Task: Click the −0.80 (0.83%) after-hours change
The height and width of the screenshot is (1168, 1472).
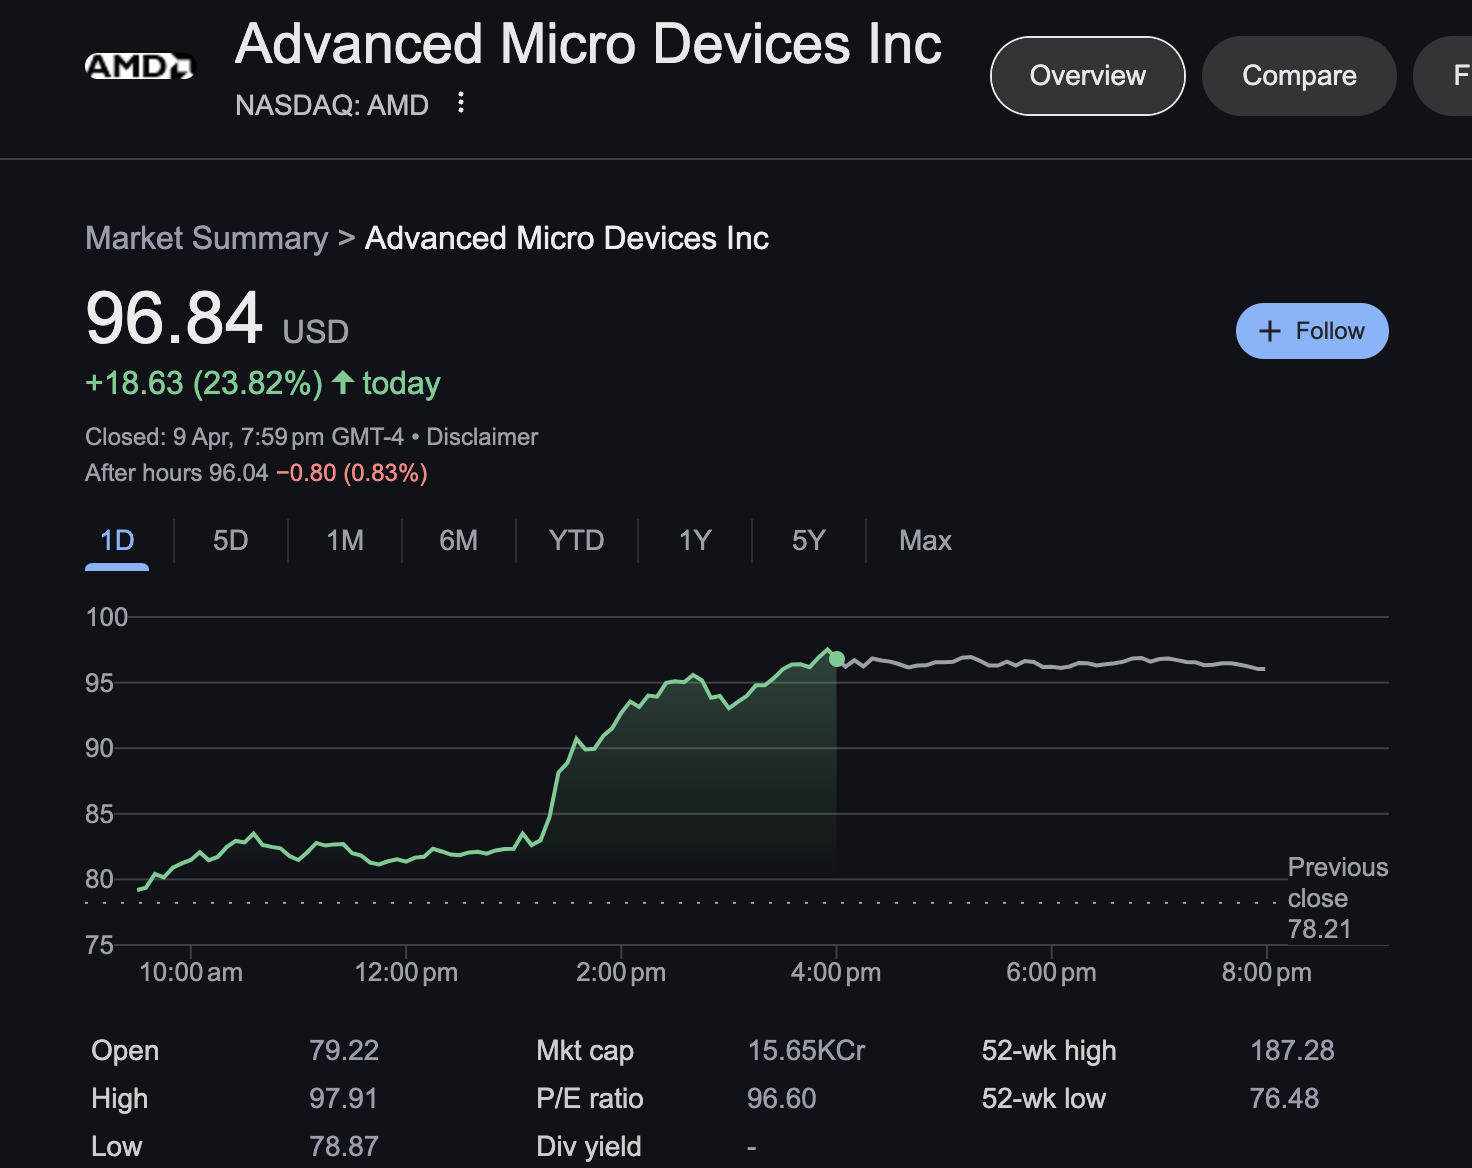Action: (352, 473)
